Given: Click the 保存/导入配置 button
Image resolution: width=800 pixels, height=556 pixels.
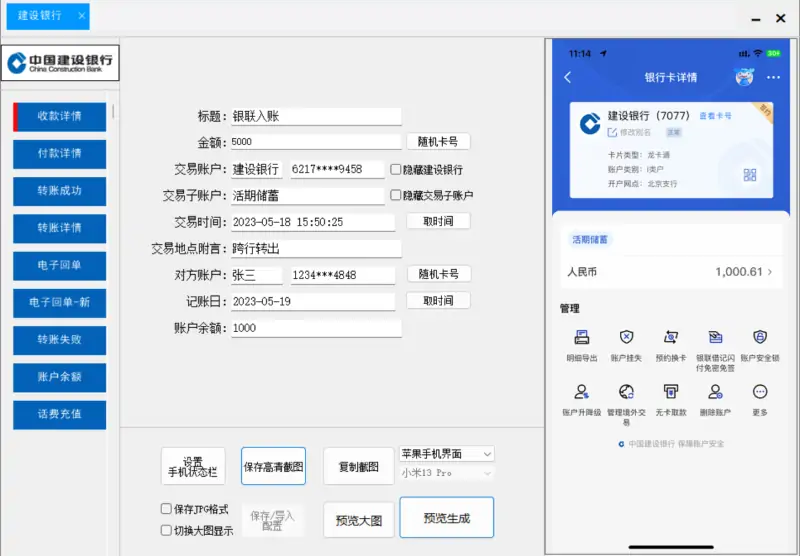Looking at the screenshot, I should coord(272,520).
